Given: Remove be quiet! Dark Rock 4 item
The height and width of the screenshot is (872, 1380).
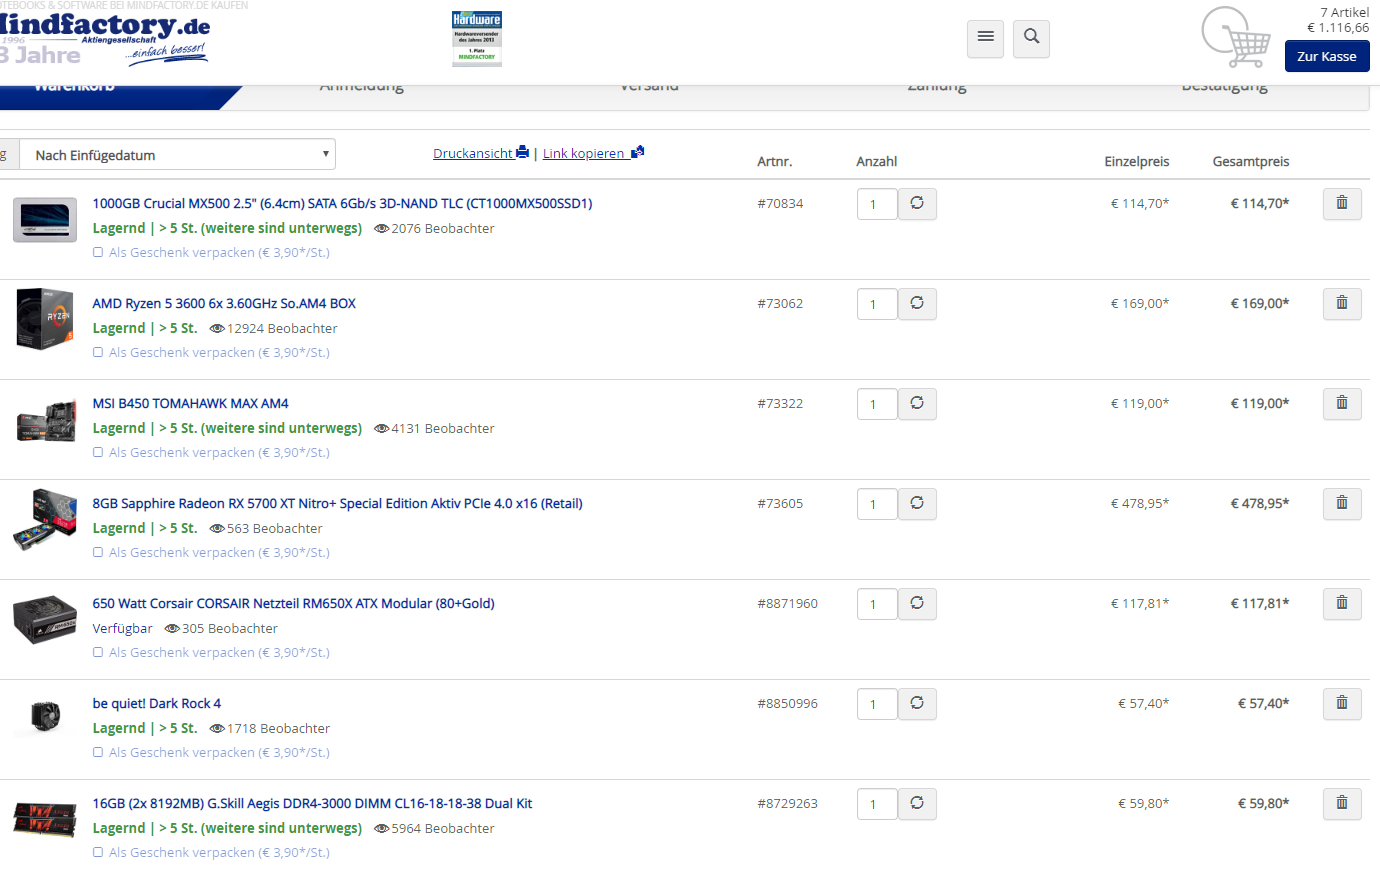Looking at the screenshot, I should click(x=1342, y=703).
